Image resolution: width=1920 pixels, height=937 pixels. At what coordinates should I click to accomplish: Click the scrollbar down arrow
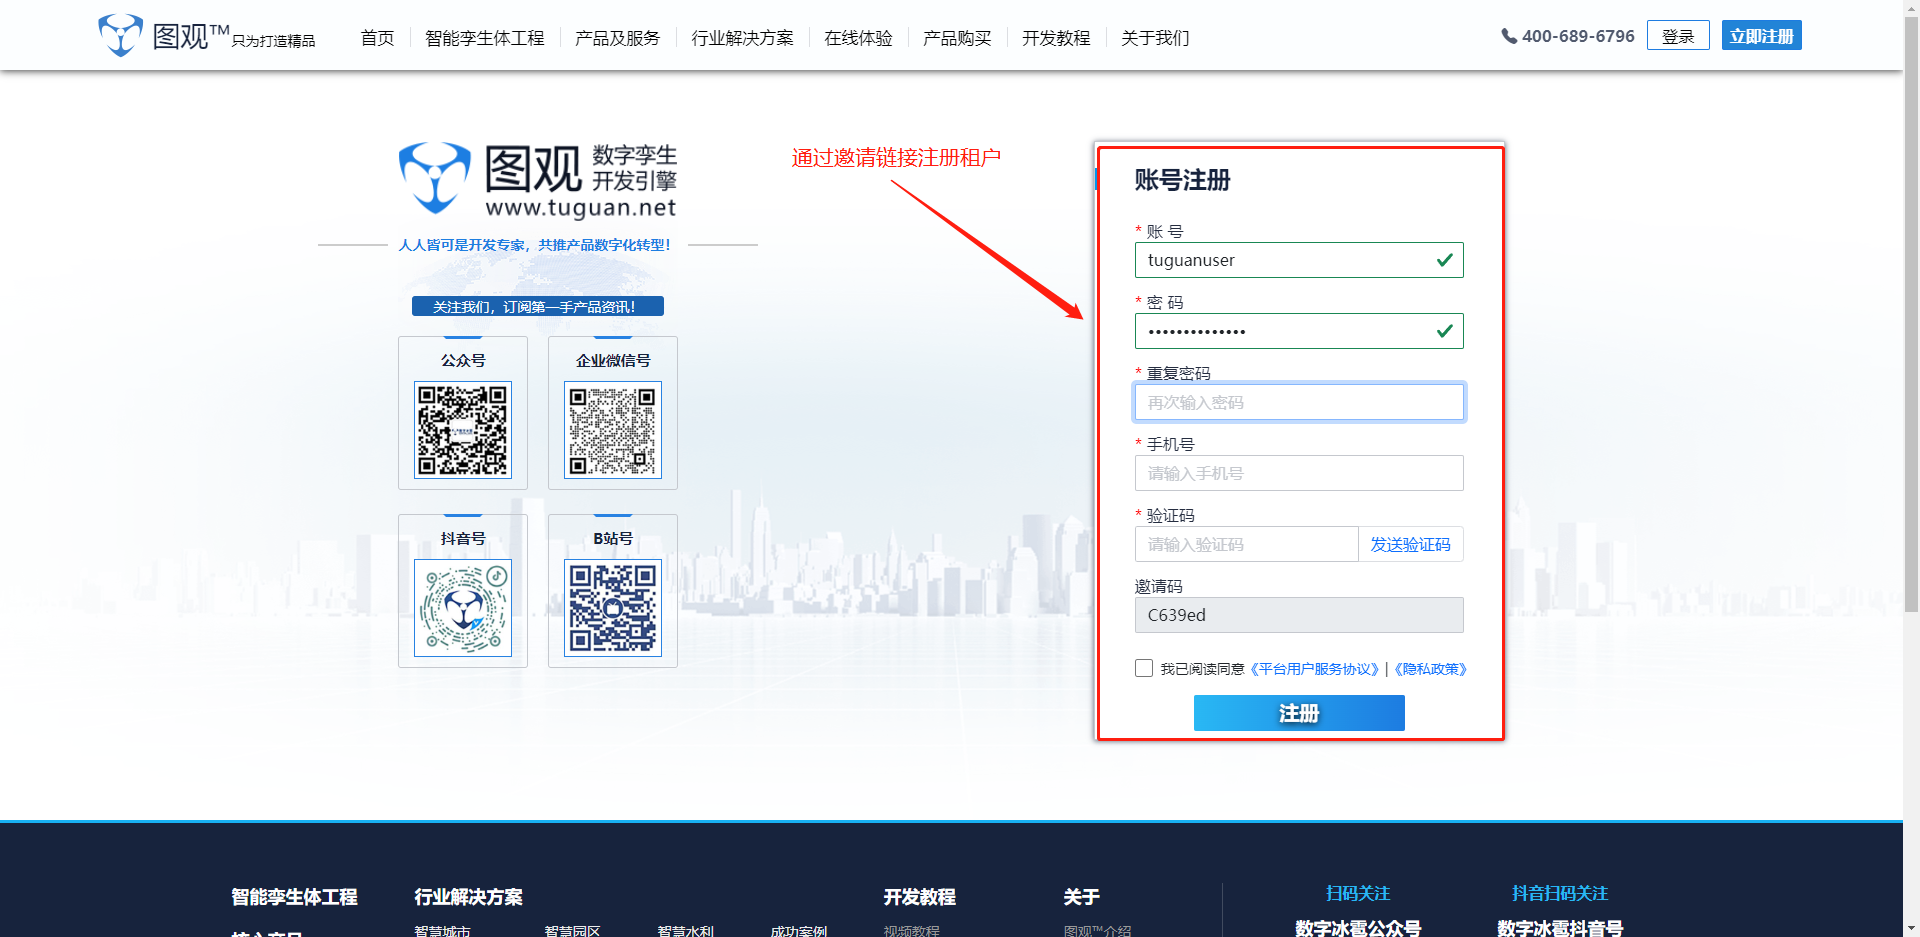[x=1911, y=928]
